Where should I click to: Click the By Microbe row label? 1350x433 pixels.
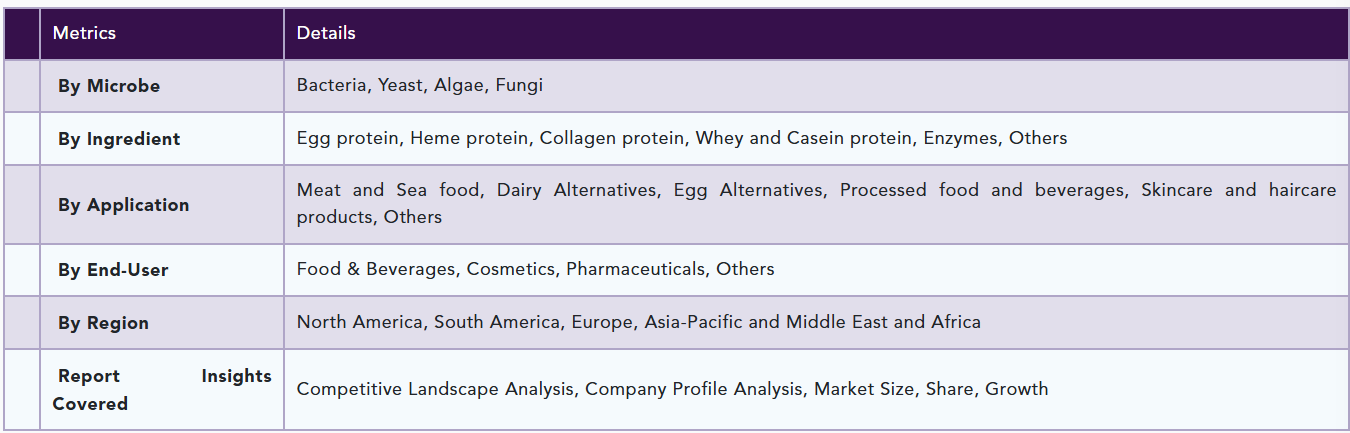pos(109,86)
